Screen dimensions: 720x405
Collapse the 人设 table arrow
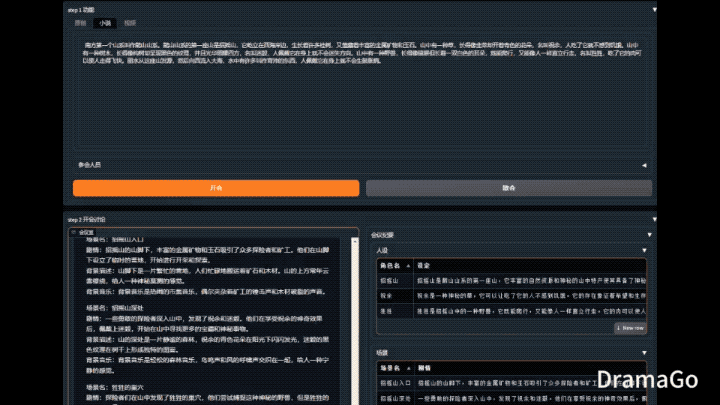click(644, 251)
